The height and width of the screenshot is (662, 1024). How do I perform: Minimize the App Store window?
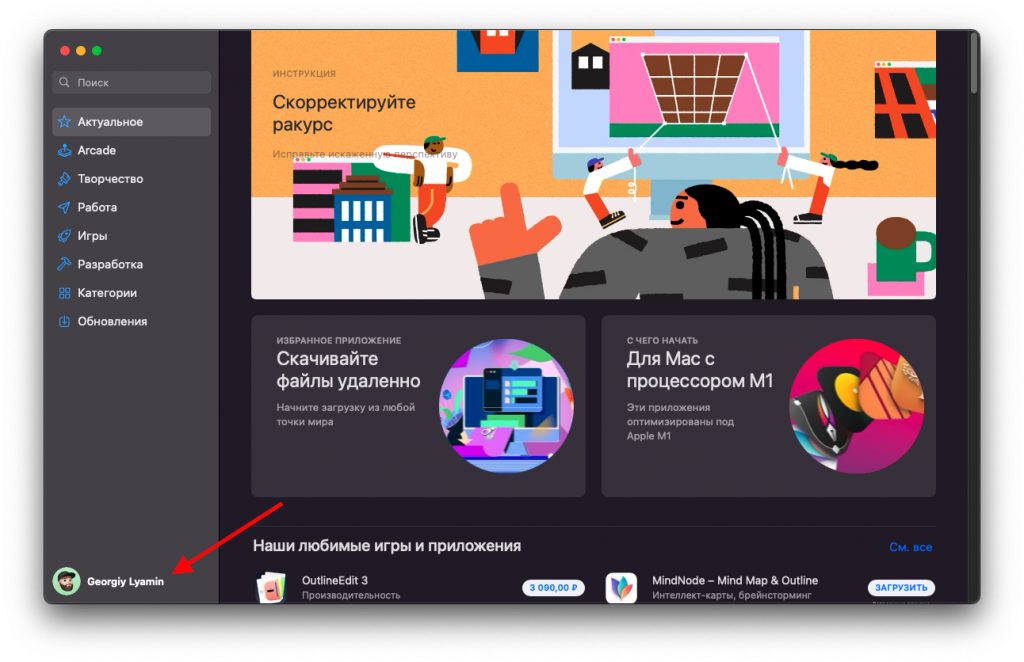point(81,51)
